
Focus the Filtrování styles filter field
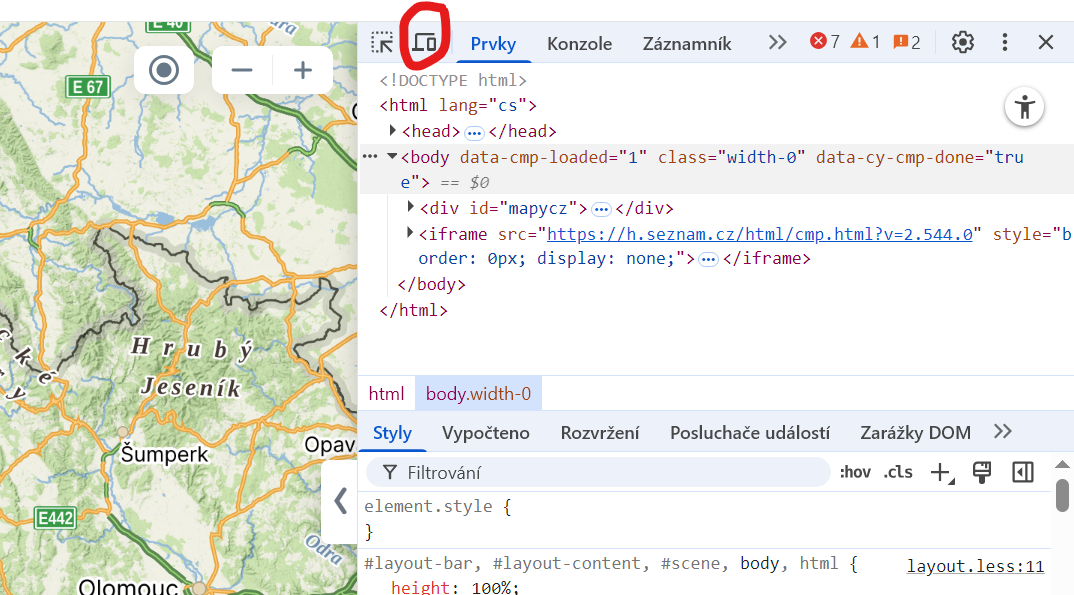pos(598,472)
